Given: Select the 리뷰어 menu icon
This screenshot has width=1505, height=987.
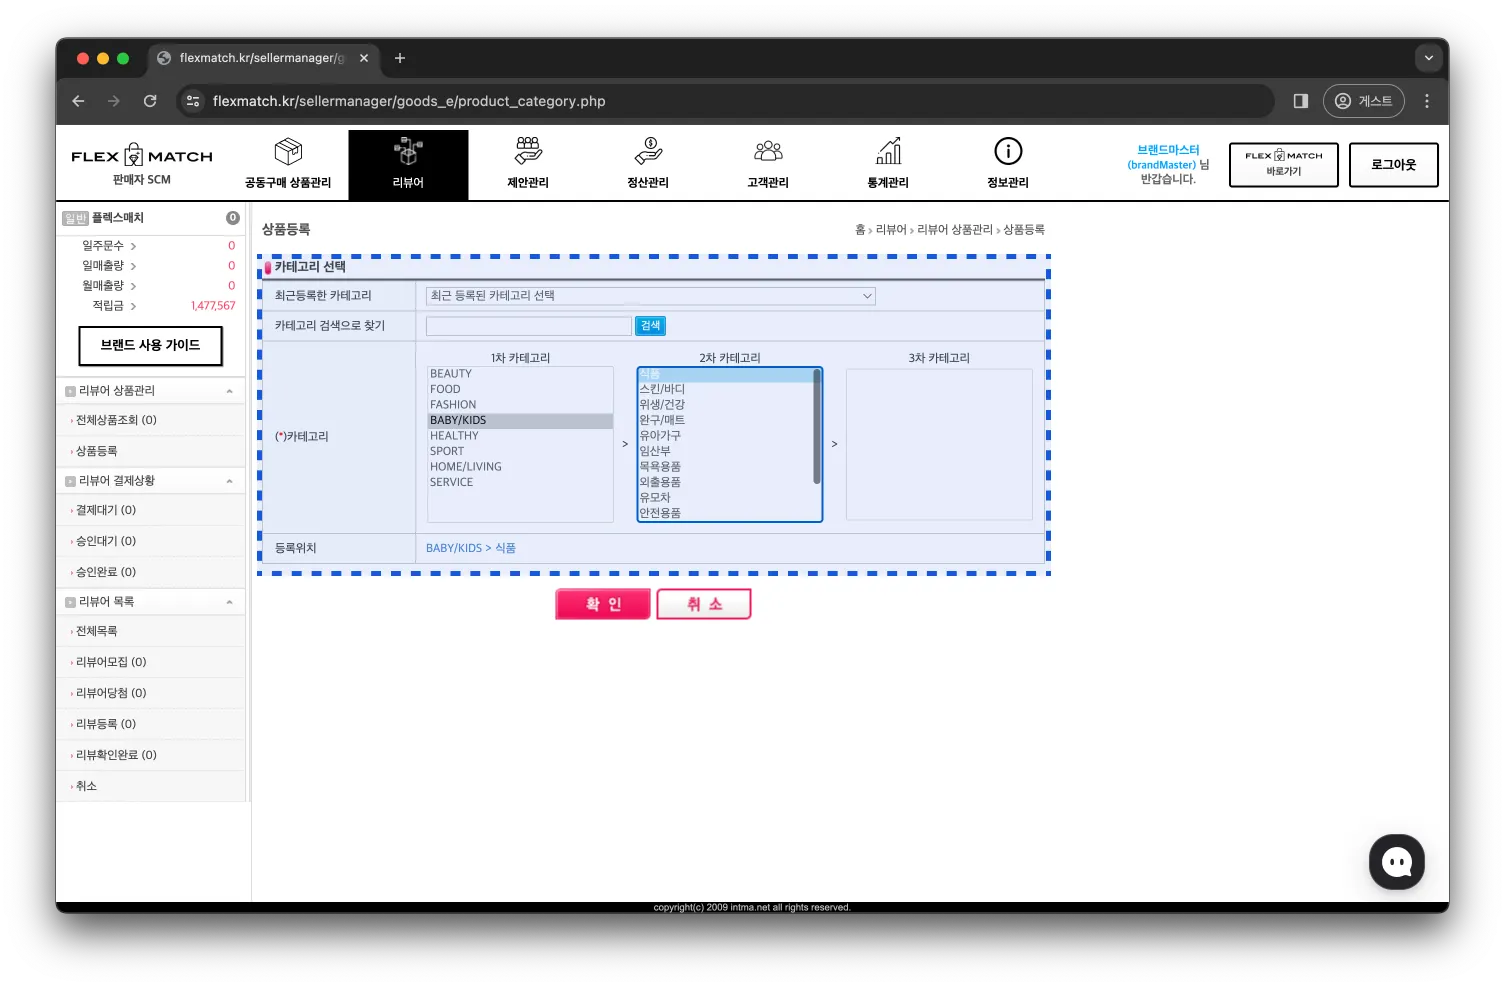Looking at the screenshot, I should [408, 152].
